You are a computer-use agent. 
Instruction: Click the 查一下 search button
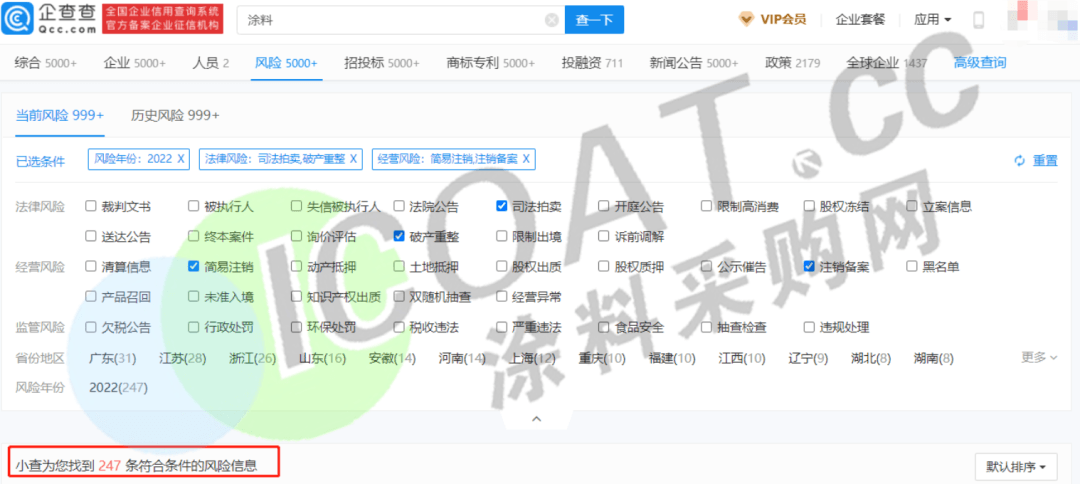pyautogui.click(x=594, y=20)
